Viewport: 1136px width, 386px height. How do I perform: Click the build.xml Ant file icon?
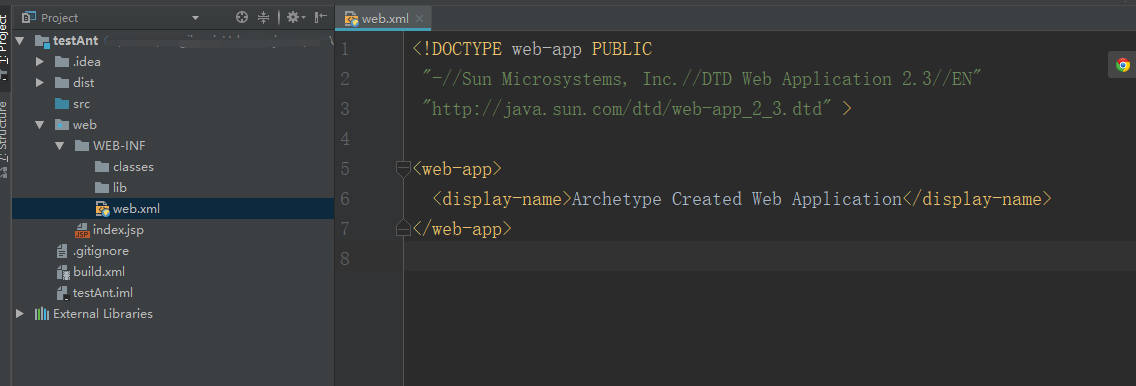tap(62, 272)
